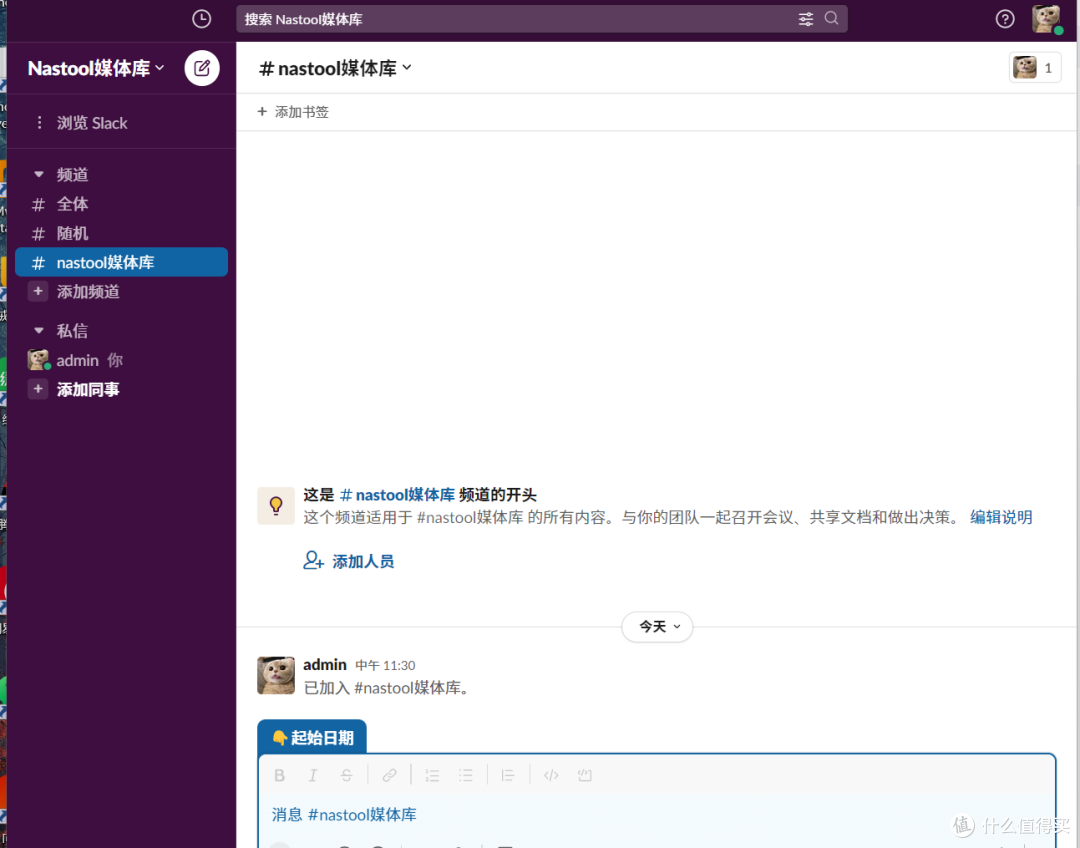Insert a code block from formatting toolbar

[584, 775]
